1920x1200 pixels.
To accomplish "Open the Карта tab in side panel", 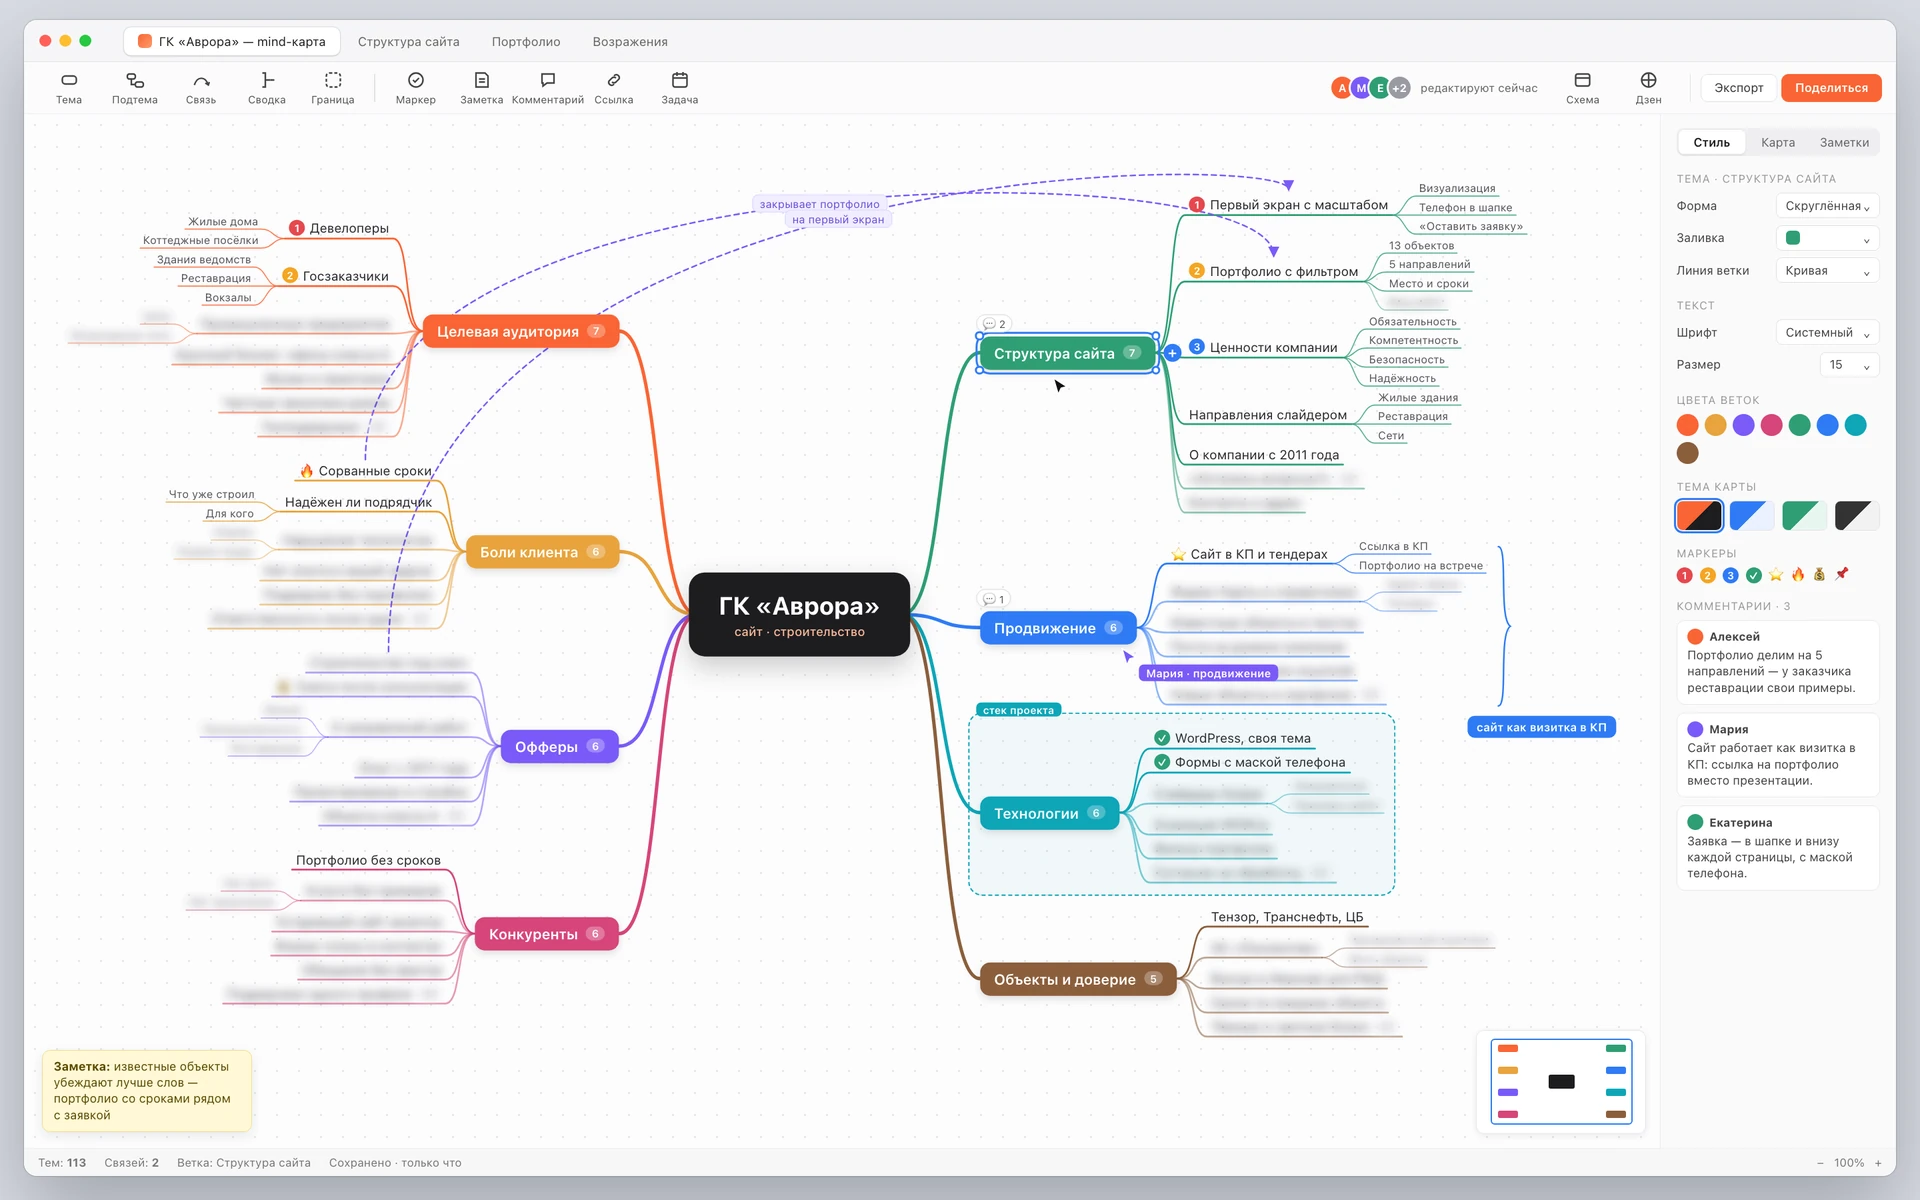I will [x=1778, y=143].
